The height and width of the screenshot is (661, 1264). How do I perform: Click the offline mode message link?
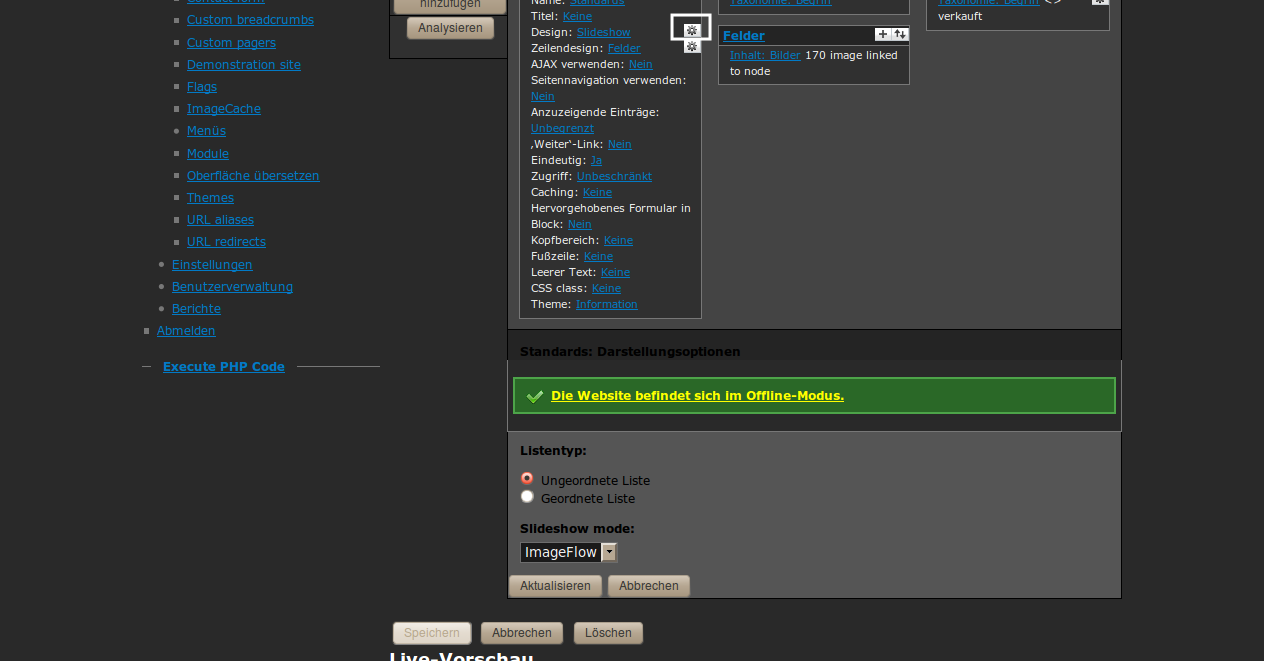click(x=697, y=396)
